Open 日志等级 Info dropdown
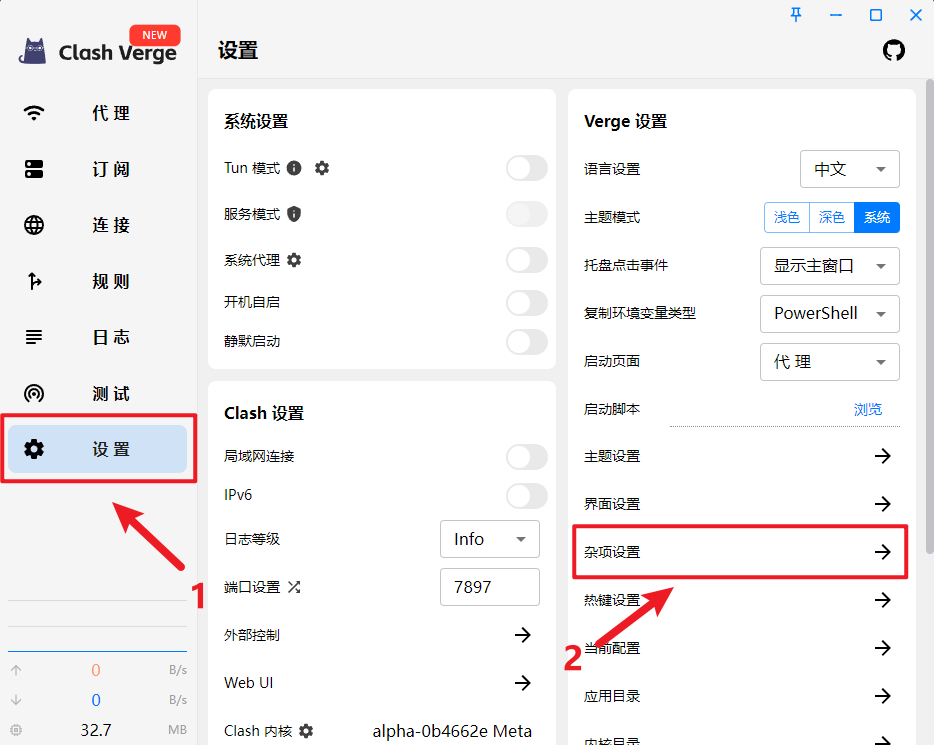934x745 pixels. 490,539
